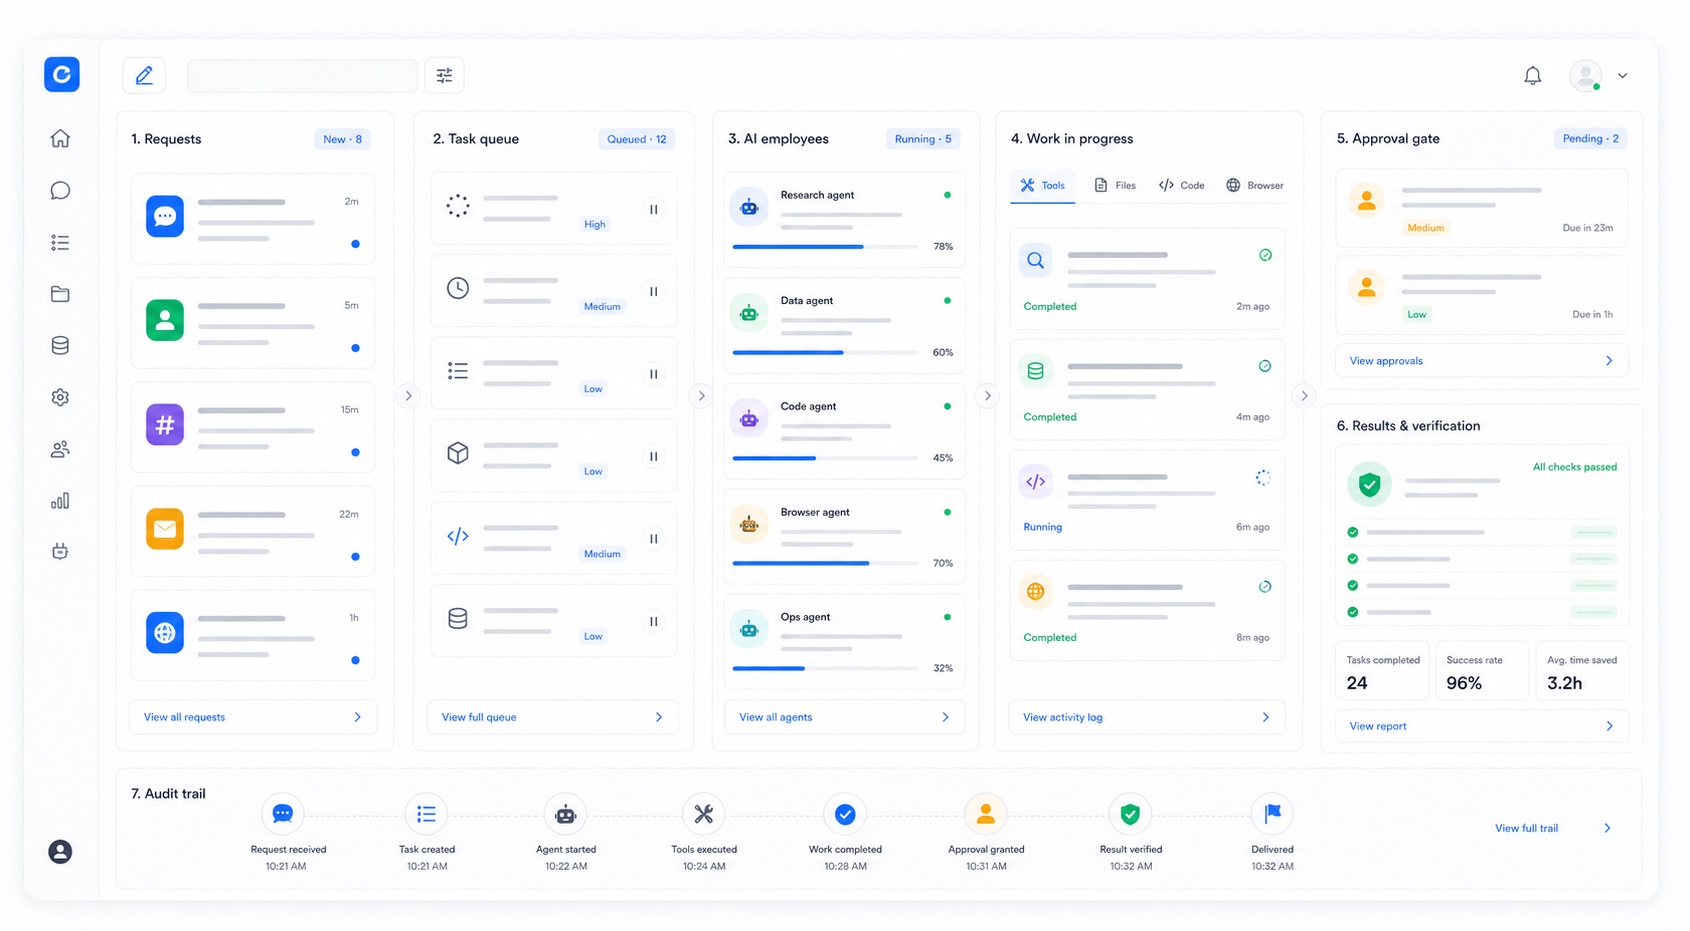Viewport: 1690px width, 931px height.
Task: Click the search tool icon in work list
Action: (x=1036, y=260)
